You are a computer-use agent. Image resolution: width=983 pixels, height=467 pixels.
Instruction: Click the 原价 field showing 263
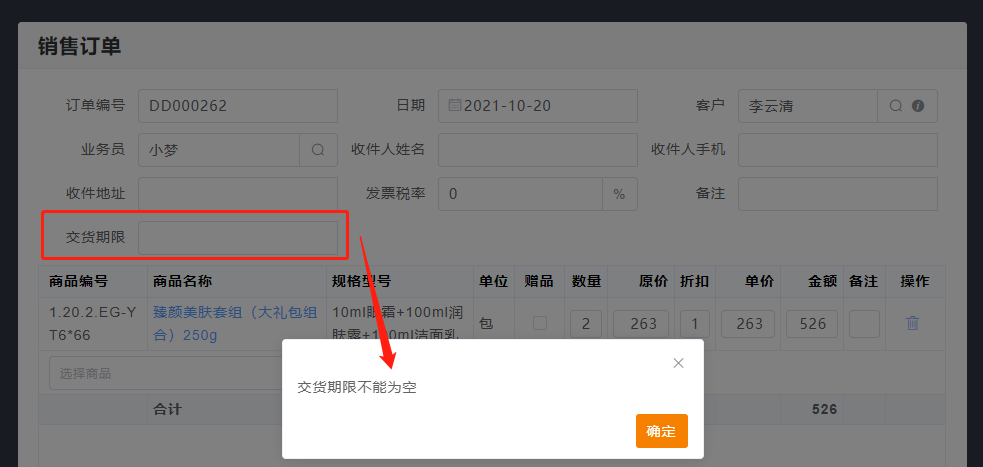tap(641, 324)
